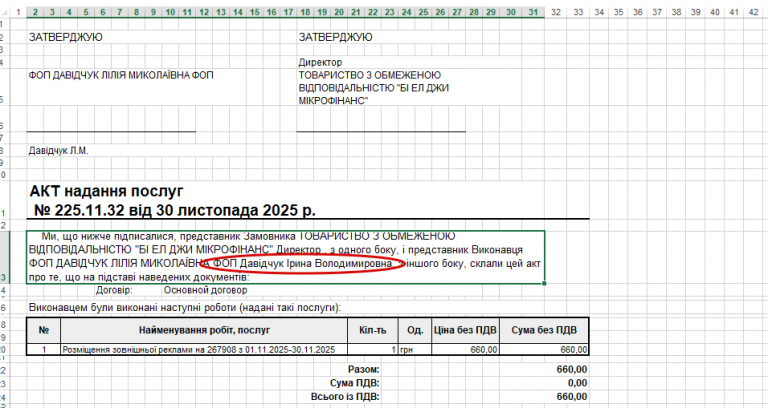This screenshot has height=408, width=768.
Task: Select the Договір: label cell
Action: 114,290
